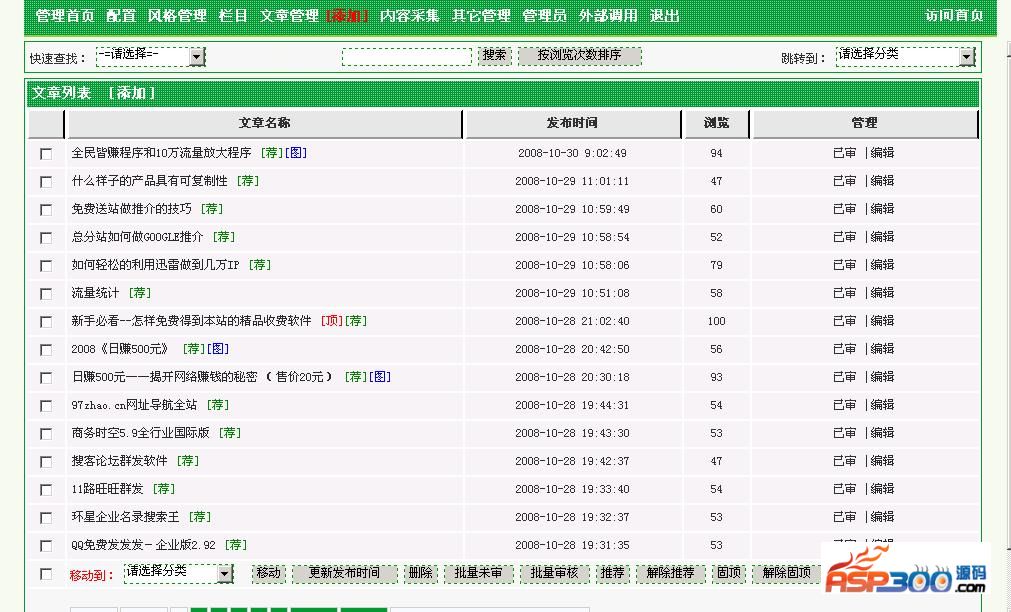Select the 97zhao.cn网址导航全站 row checkbox

coord(46,406)
